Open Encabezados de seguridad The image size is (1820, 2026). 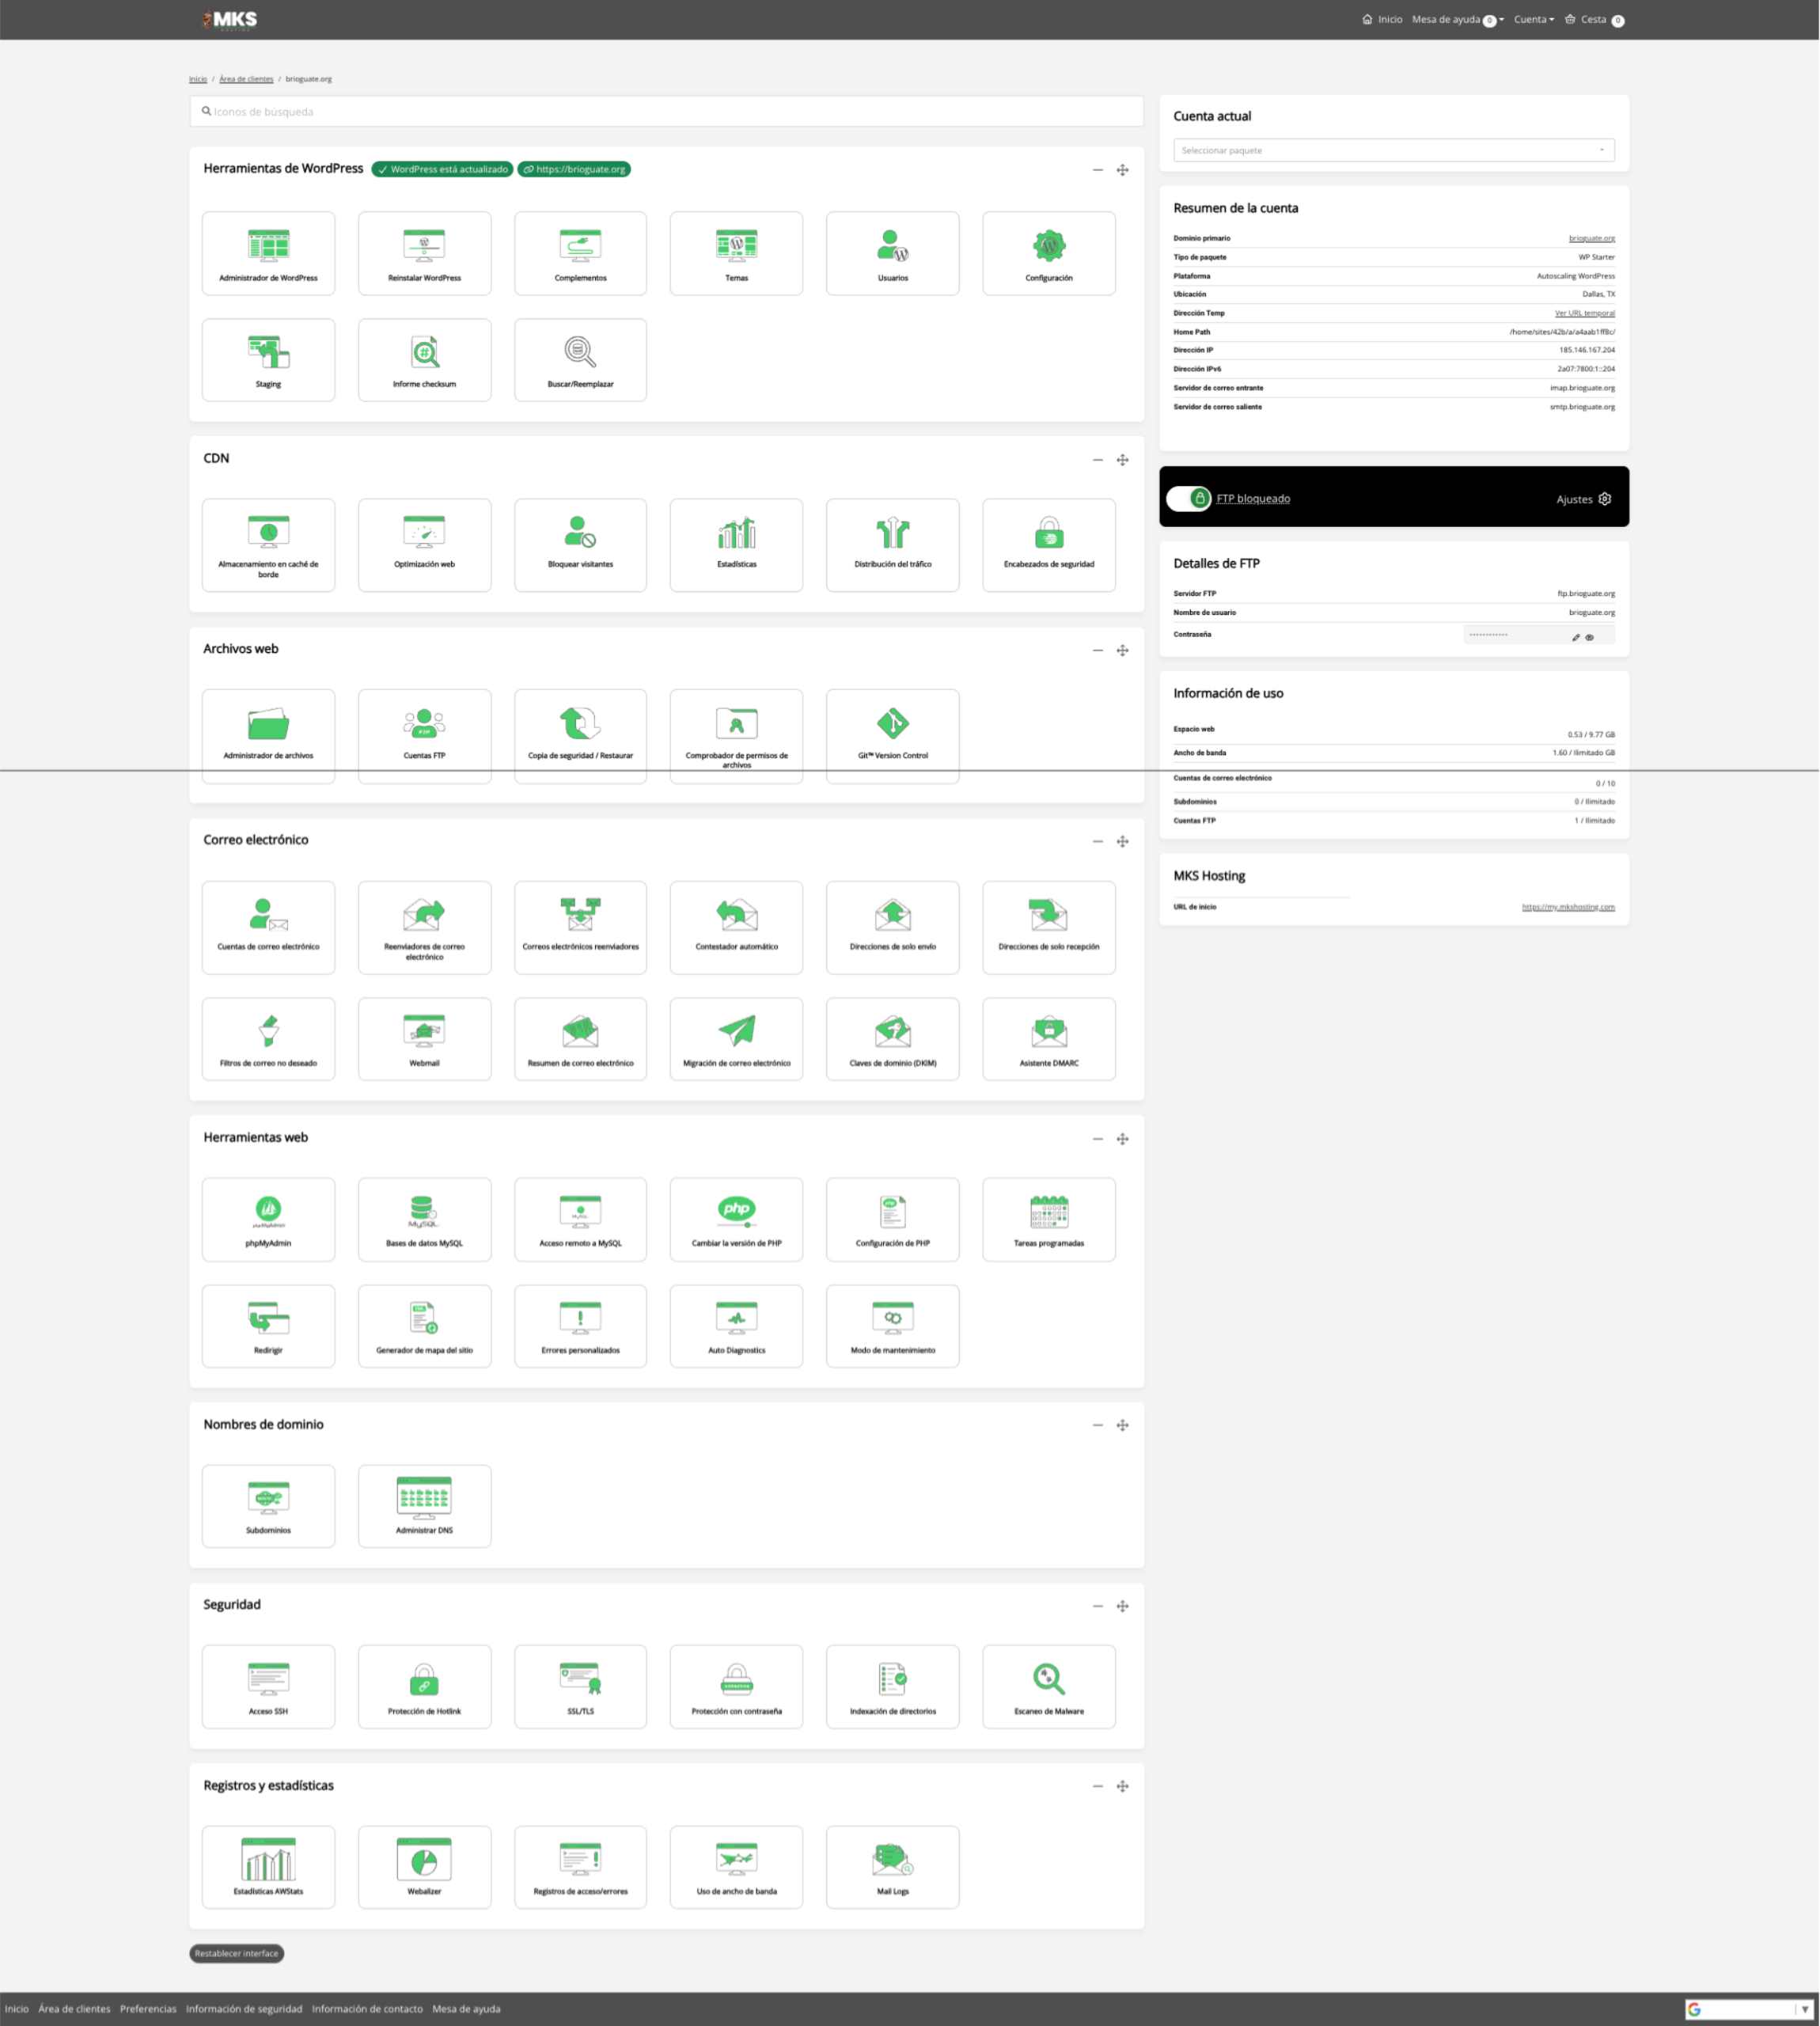click(x=1049, y=545)
